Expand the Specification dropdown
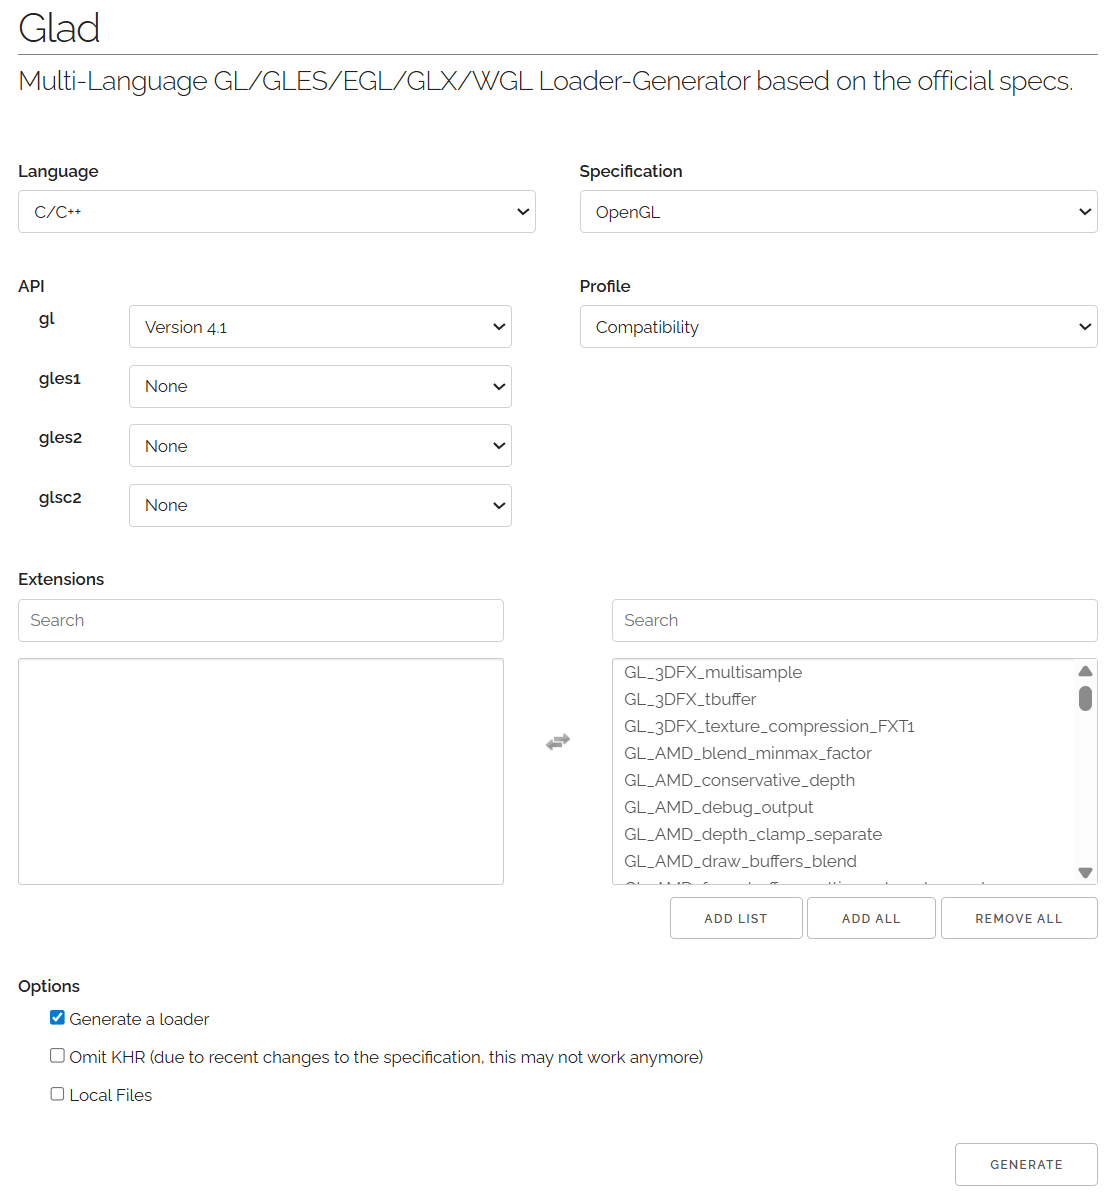1104x1193 pixels. pos(838,212)
